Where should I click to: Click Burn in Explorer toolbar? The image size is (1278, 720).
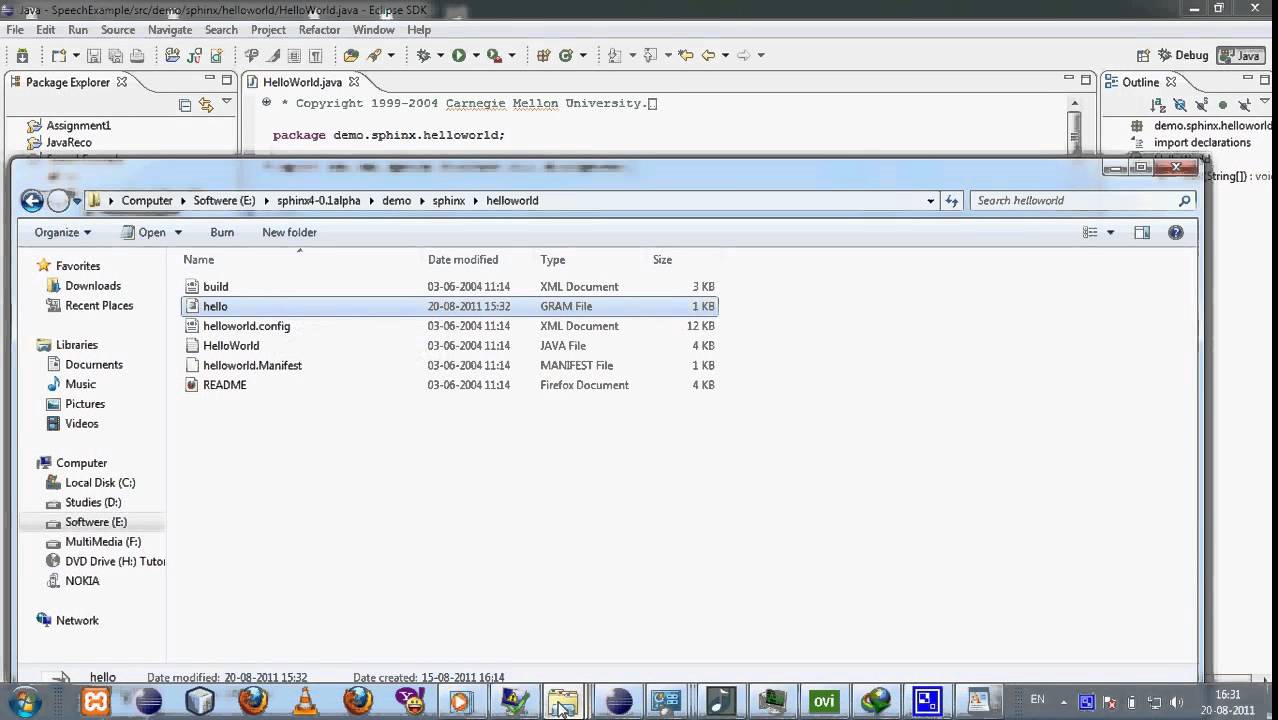tap(222, 232)
